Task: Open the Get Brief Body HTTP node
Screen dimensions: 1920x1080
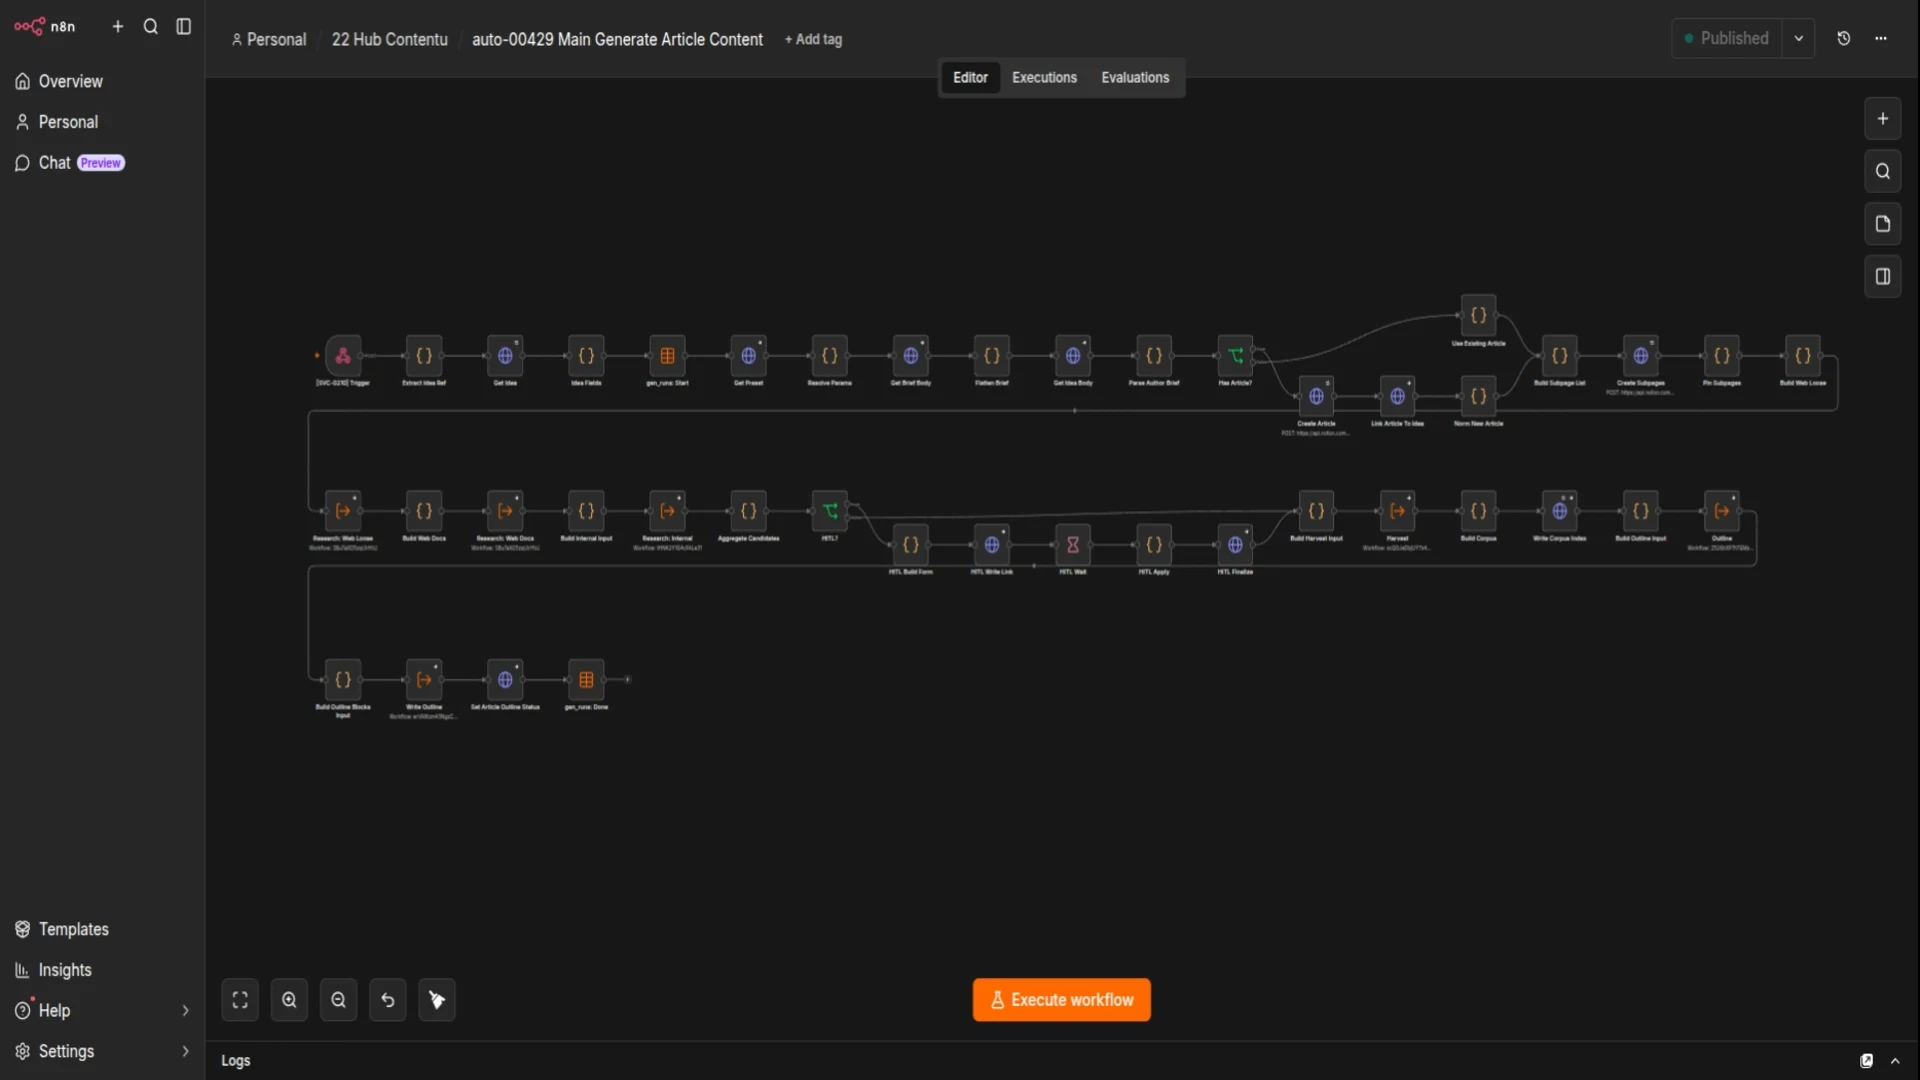Action: (910, 356)
